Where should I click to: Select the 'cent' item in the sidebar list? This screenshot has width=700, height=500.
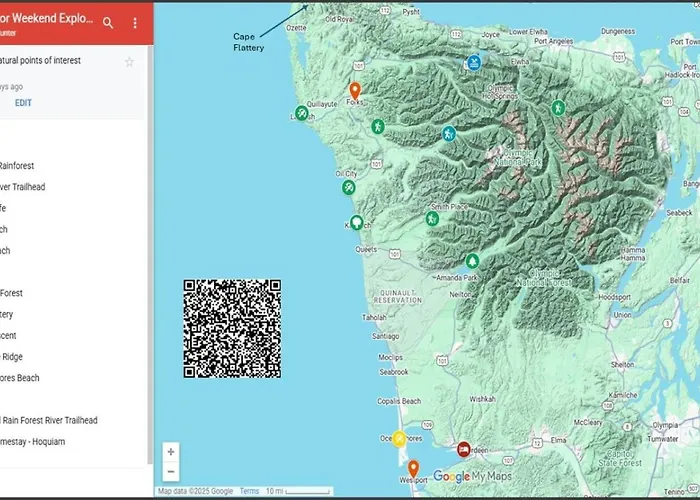click(x=8, y=336)
